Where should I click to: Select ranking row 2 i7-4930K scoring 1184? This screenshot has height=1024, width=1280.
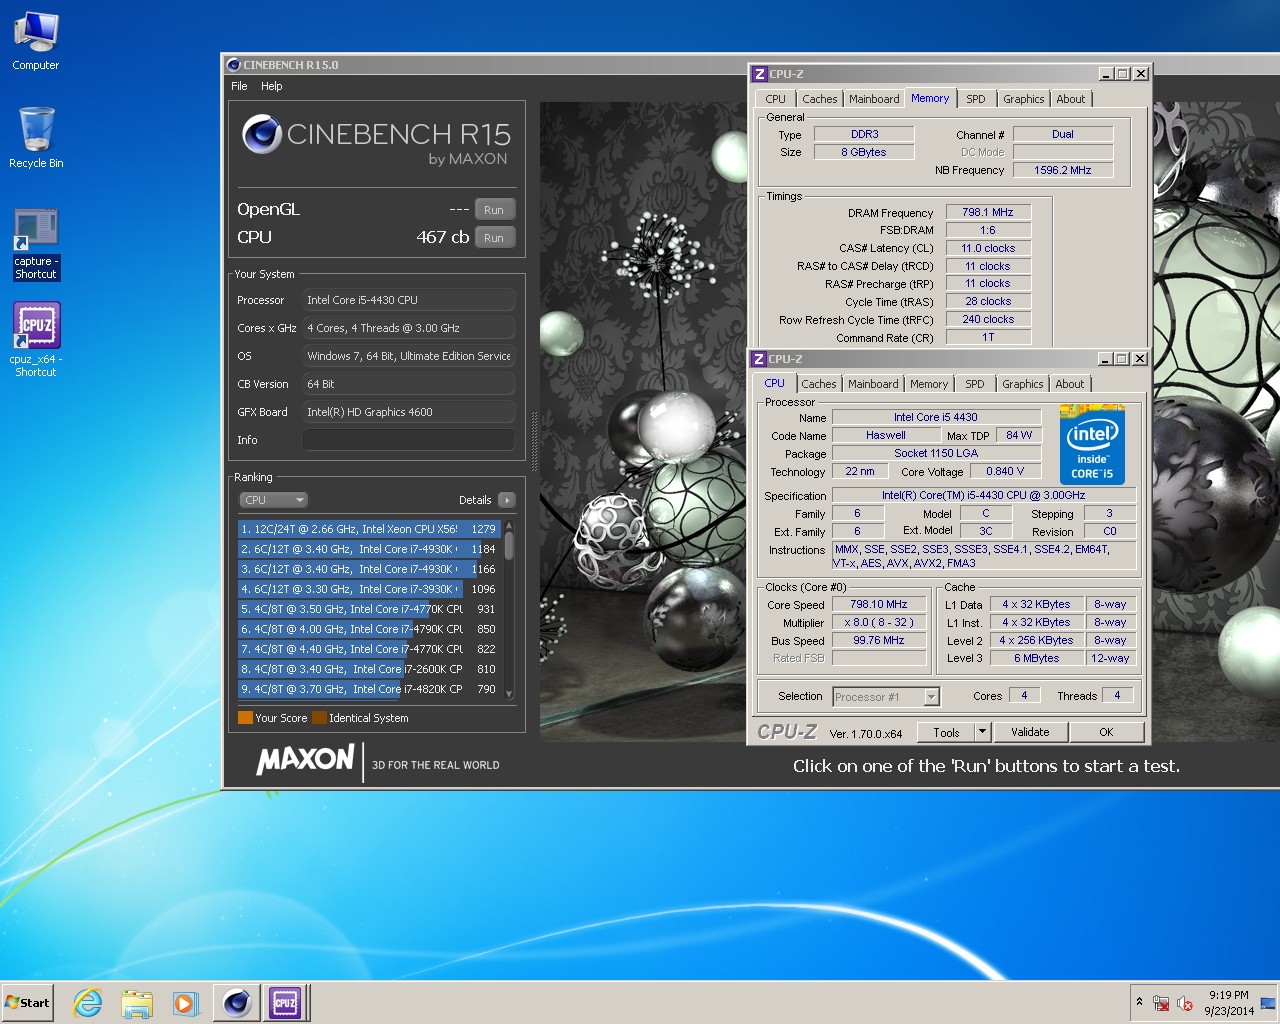click(369, 549)
